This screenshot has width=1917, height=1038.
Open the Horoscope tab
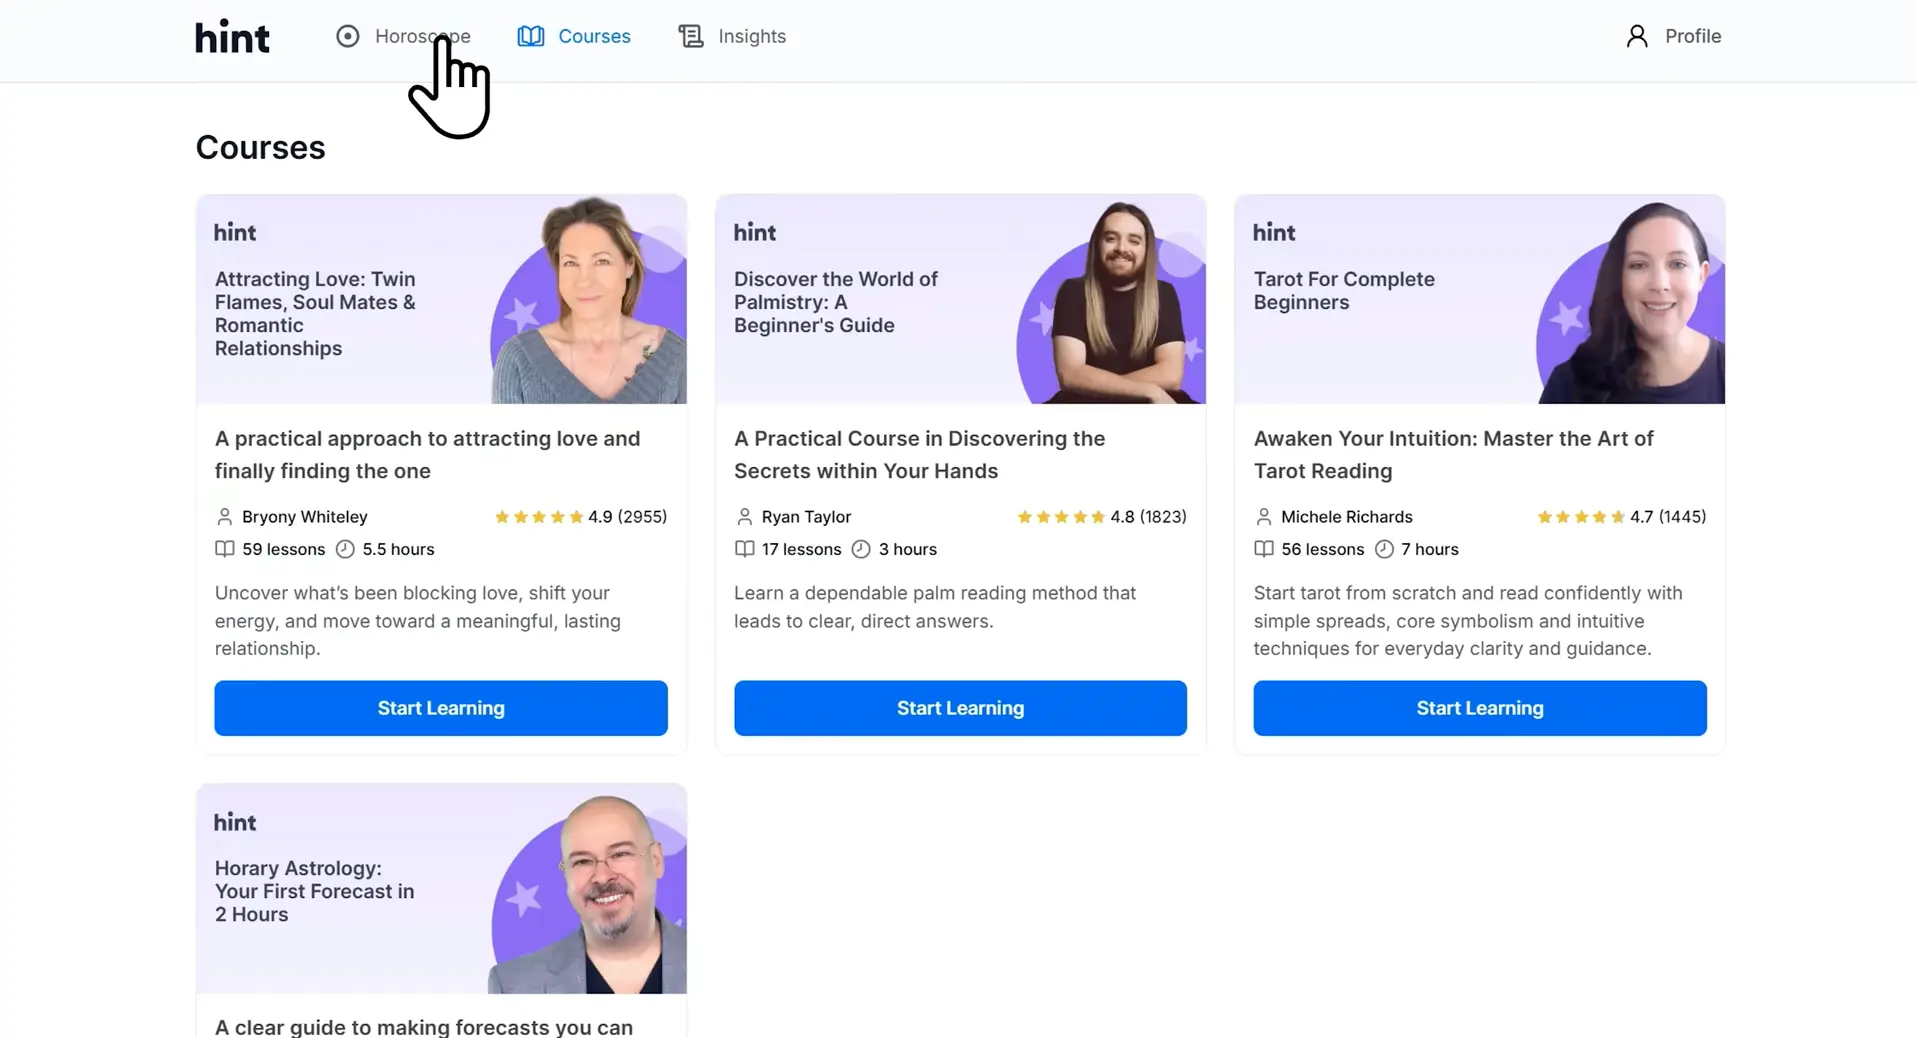coord(403,36)
